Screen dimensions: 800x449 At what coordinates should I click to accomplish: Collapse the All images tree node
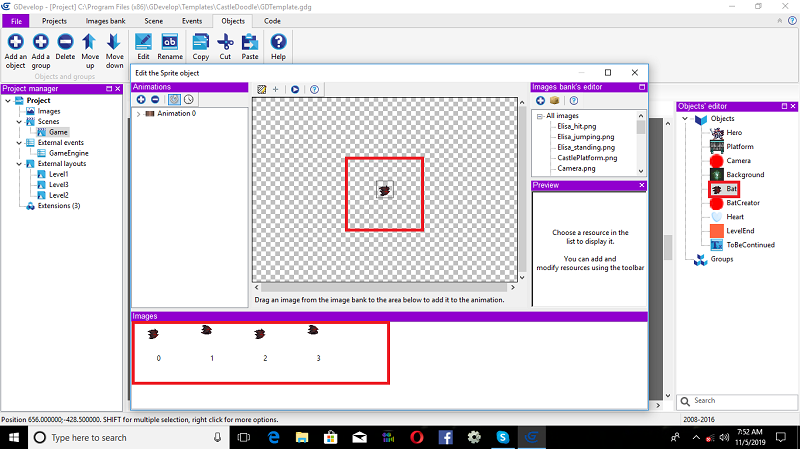540,116
